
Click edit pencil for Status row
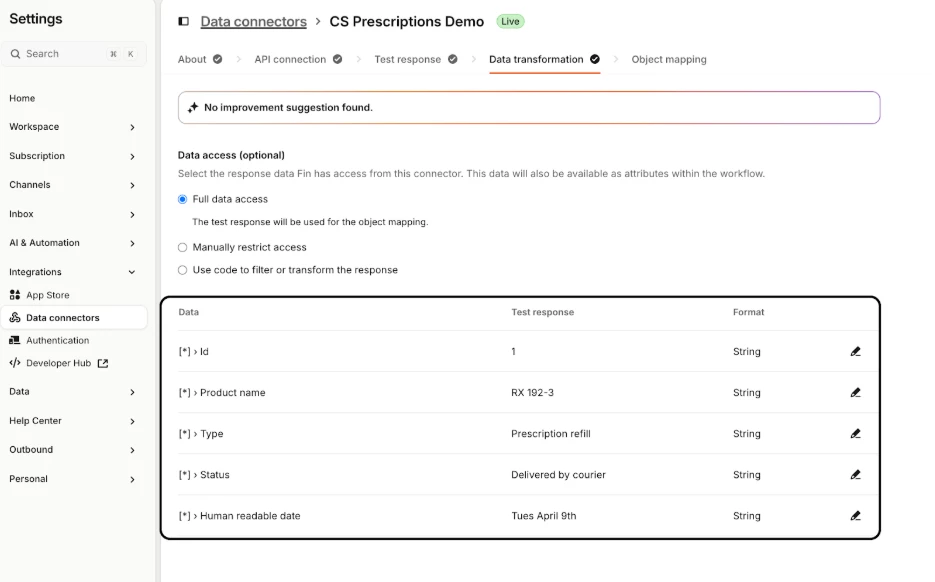pyautogui.click(x=855, y=475)
